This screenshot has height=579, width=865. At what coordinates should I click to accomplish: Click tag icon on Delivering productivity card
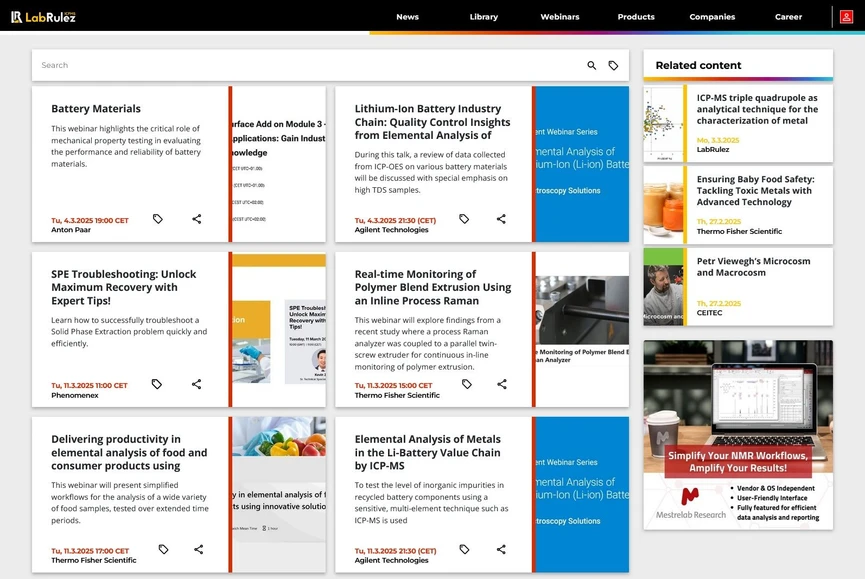tap(163, 549)
